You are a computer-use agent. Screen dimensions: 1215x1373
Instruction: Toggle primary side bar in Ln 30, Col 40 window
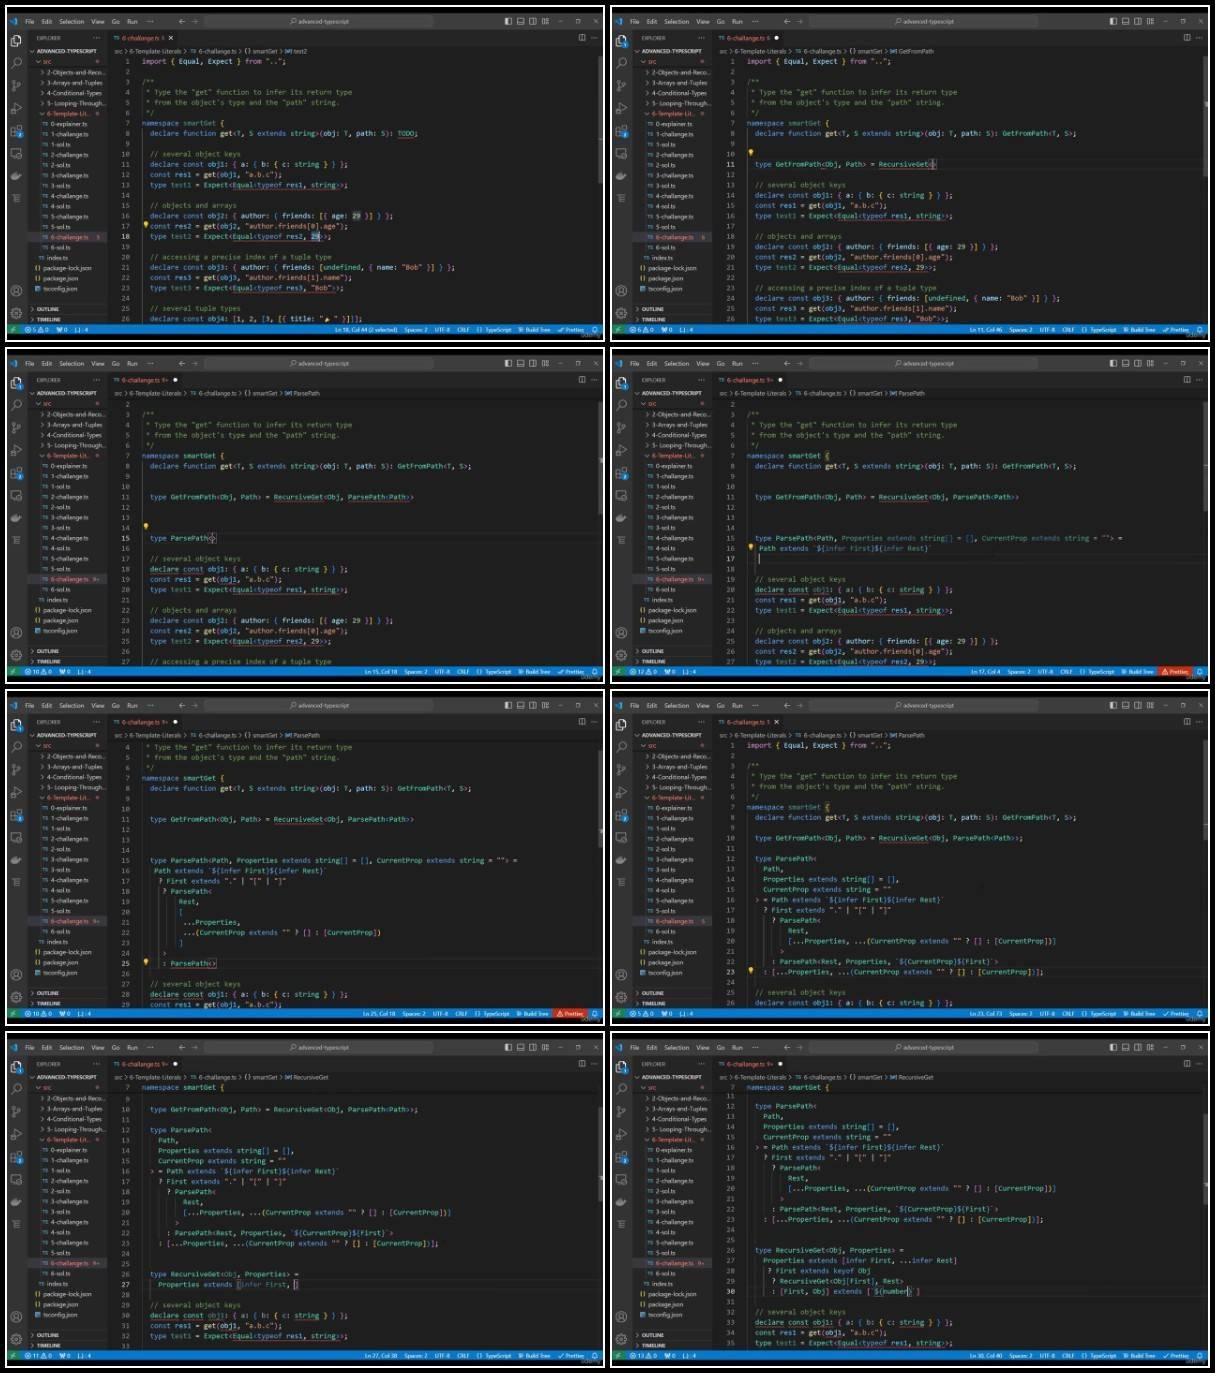(x=1113, y=1047)
